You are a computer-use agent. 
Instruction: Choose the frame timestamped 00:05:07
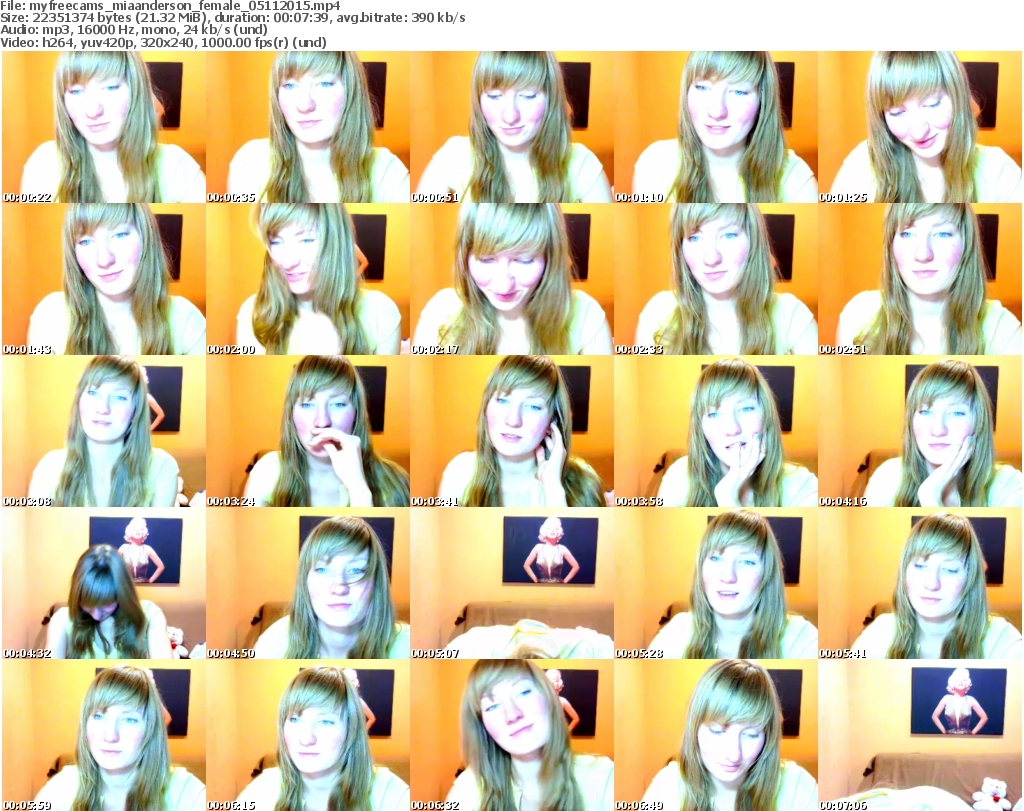point(511,583)
